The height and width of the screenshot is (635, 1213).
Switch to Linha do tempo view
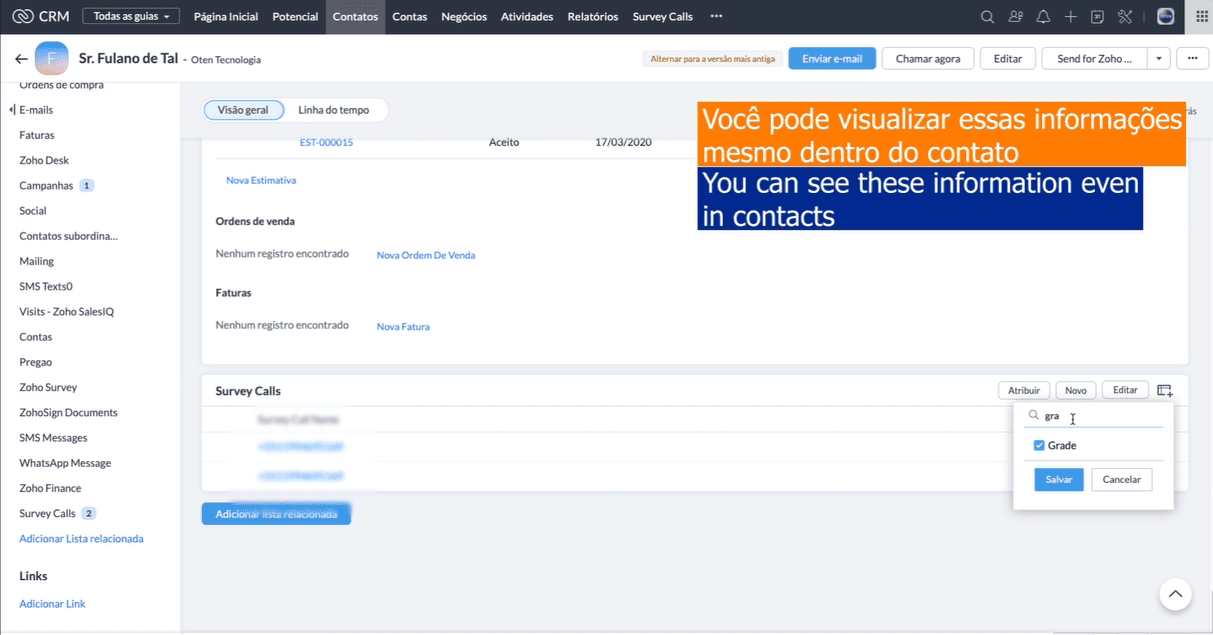(333, 110)
